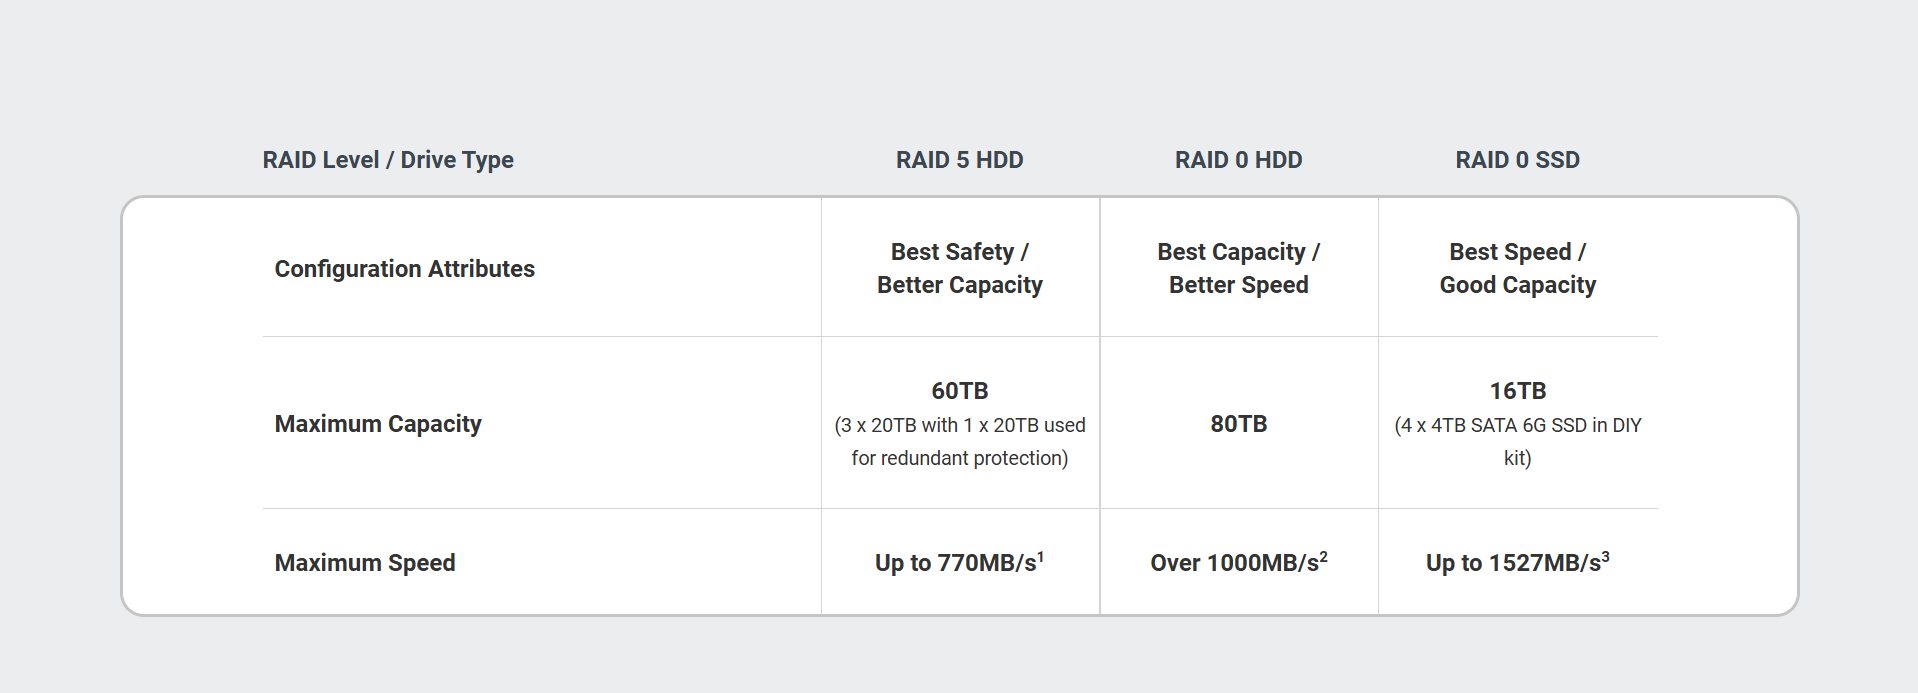Viewport: 1918px width, 693px height.
Task: Click the Best Capacity / Better Speed cell
Action: pyautogui.click(x=1238, y=268)
